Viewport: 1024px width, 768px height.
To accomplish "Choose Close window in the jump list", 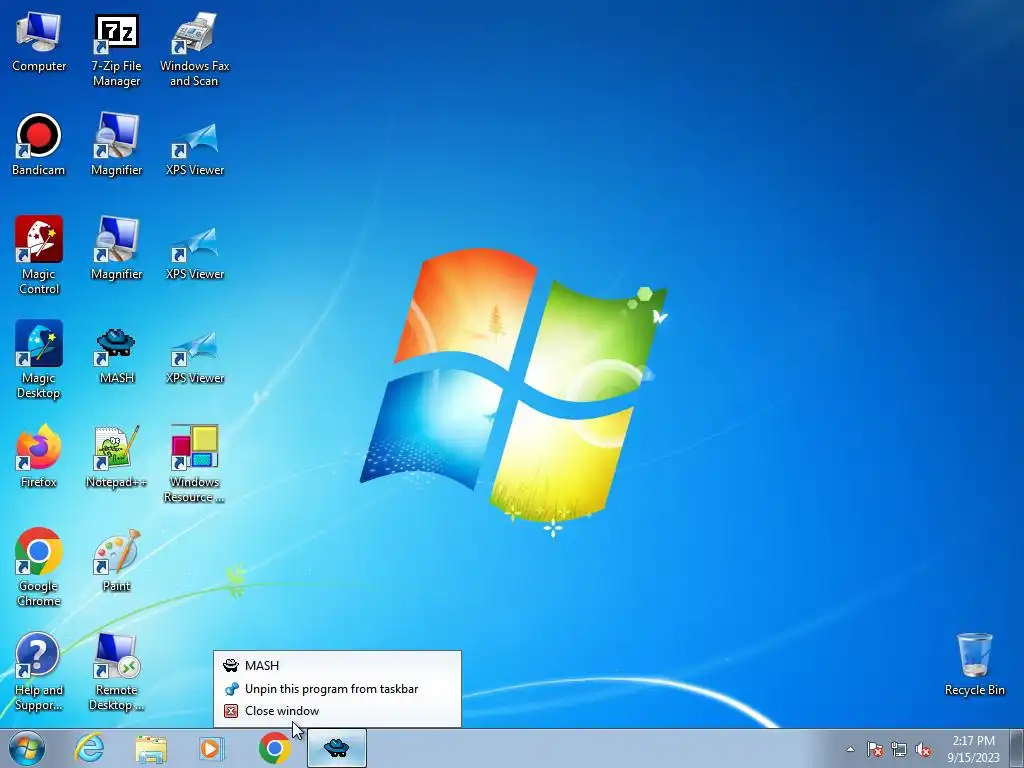I will [337, 711].
